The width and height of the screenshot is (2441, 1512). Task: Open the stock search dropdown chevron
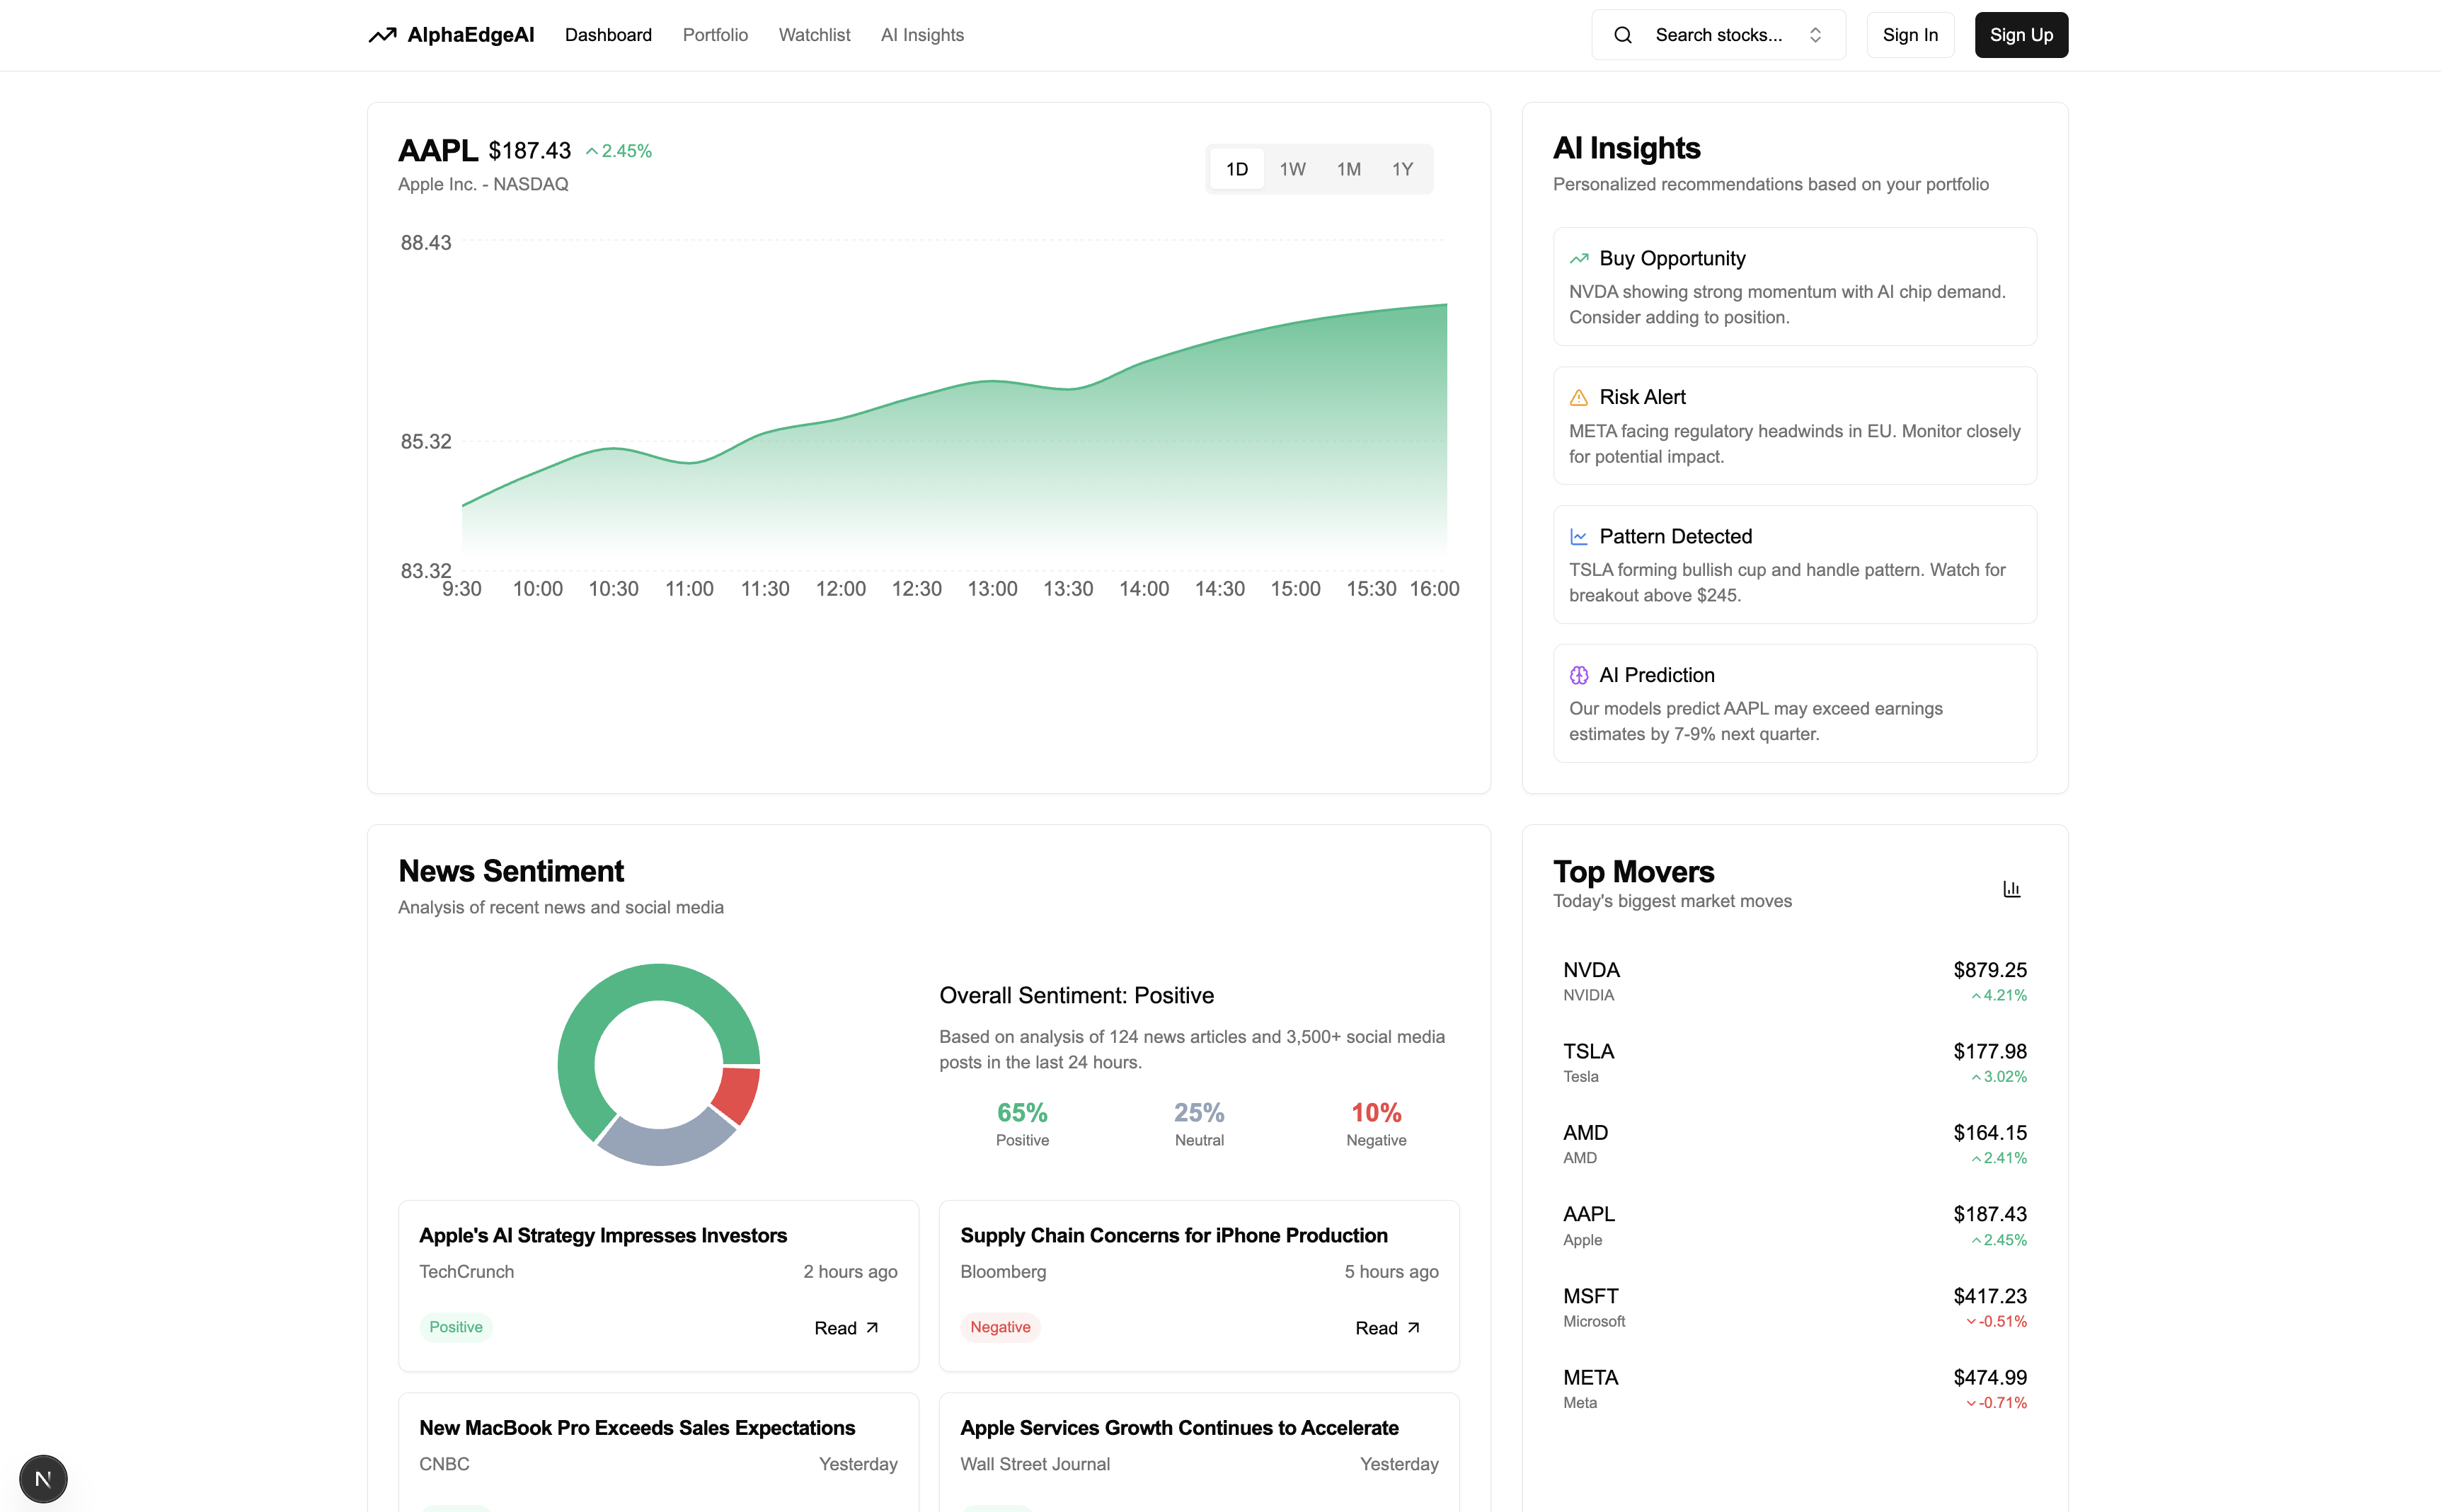(1816, 34)
